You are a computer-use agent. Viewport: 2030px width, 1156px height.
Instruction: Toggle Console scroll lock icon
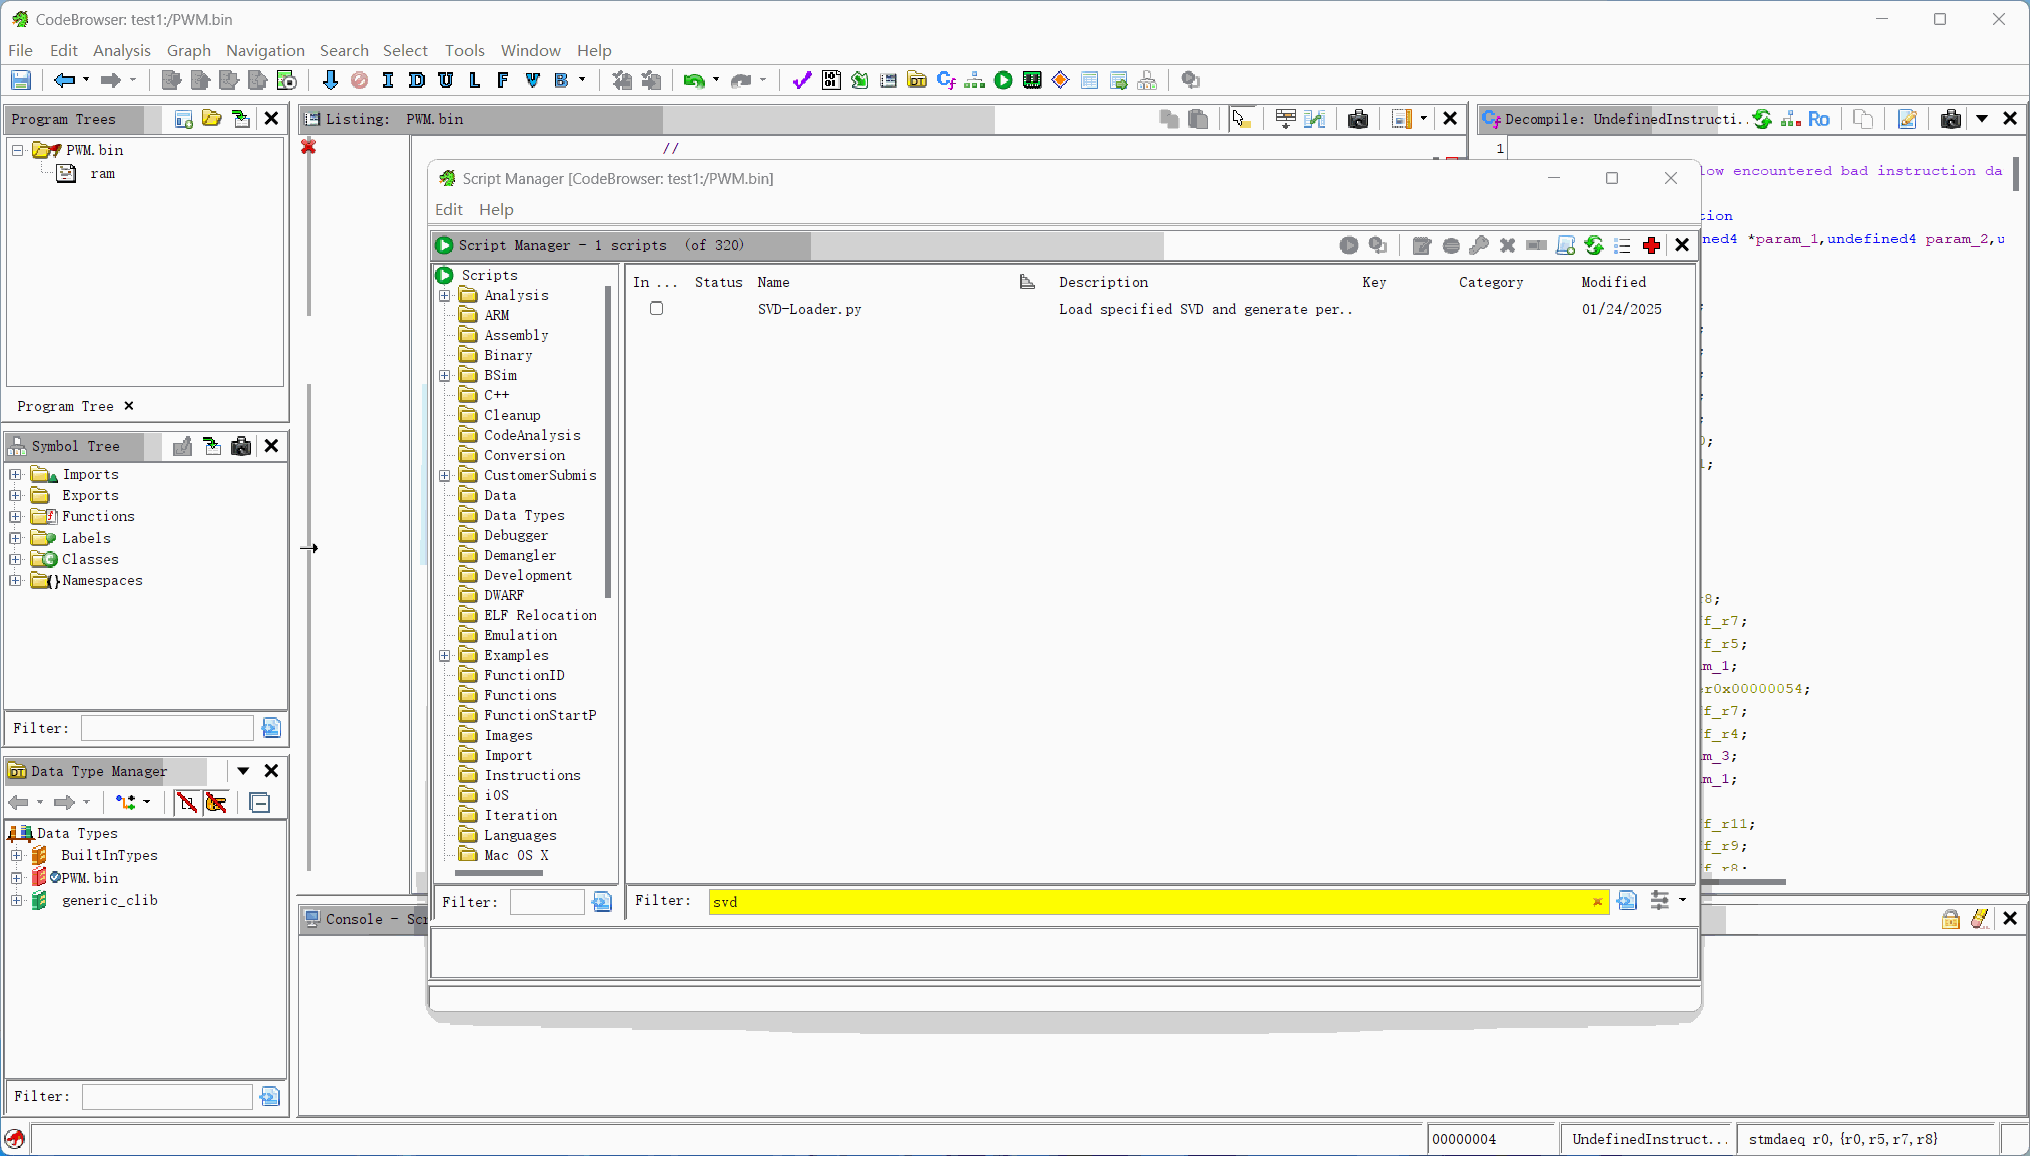pyautogui.click(x=1950, y=919)
